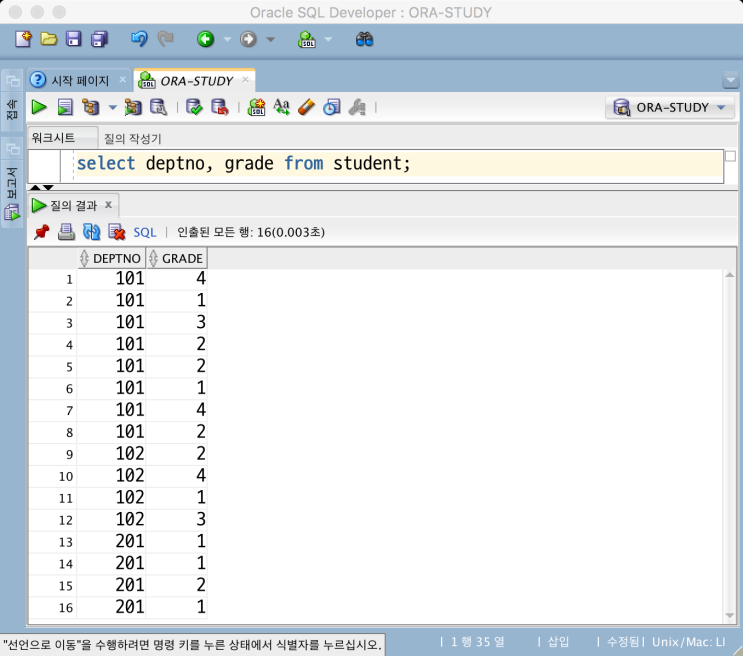Go back with the green arrow
This screenshot has height=656, width=743.
[206, 39]
